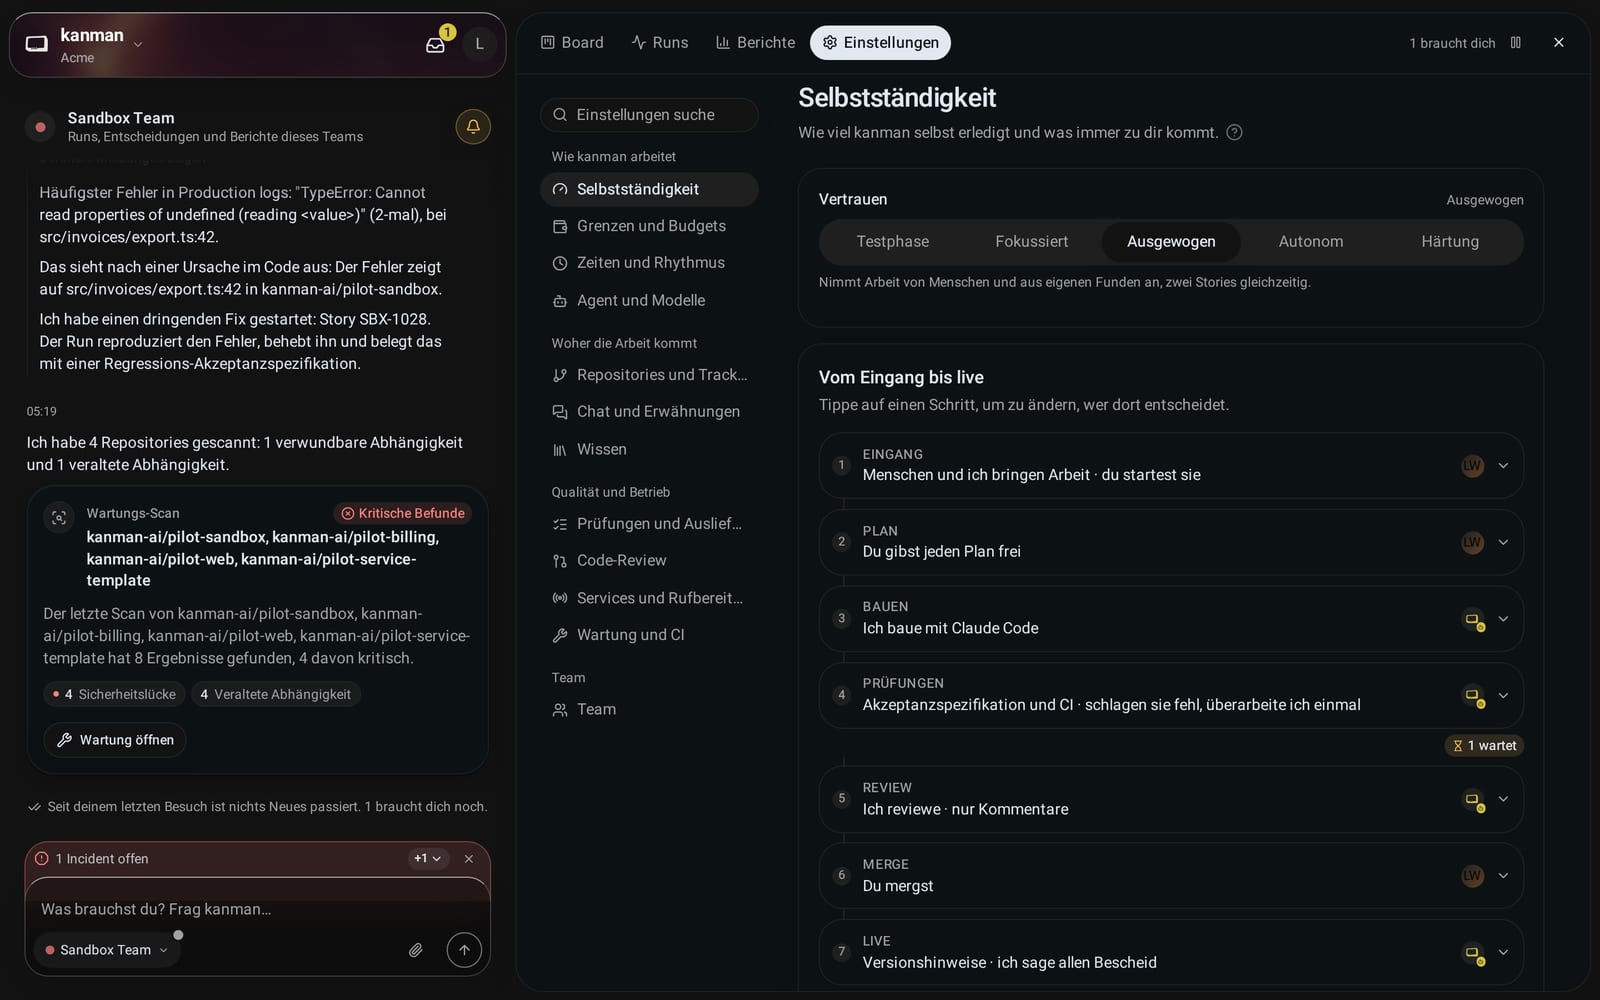Select the Ausgewogen trust level

point(1171,242)
